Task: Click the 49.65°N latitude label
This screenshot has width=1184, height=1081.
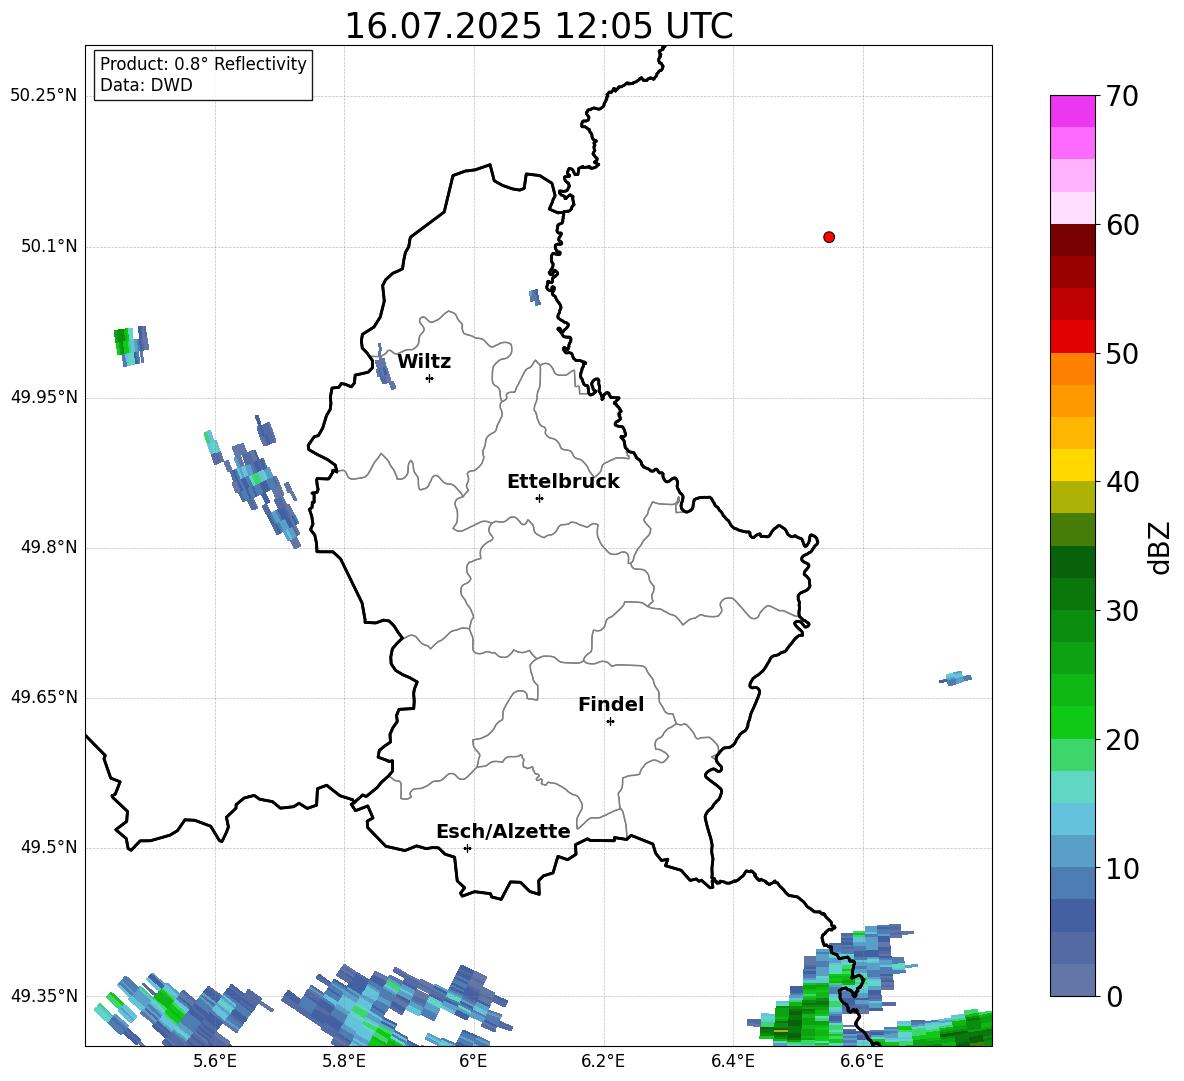Action: (x=44, y=697)
